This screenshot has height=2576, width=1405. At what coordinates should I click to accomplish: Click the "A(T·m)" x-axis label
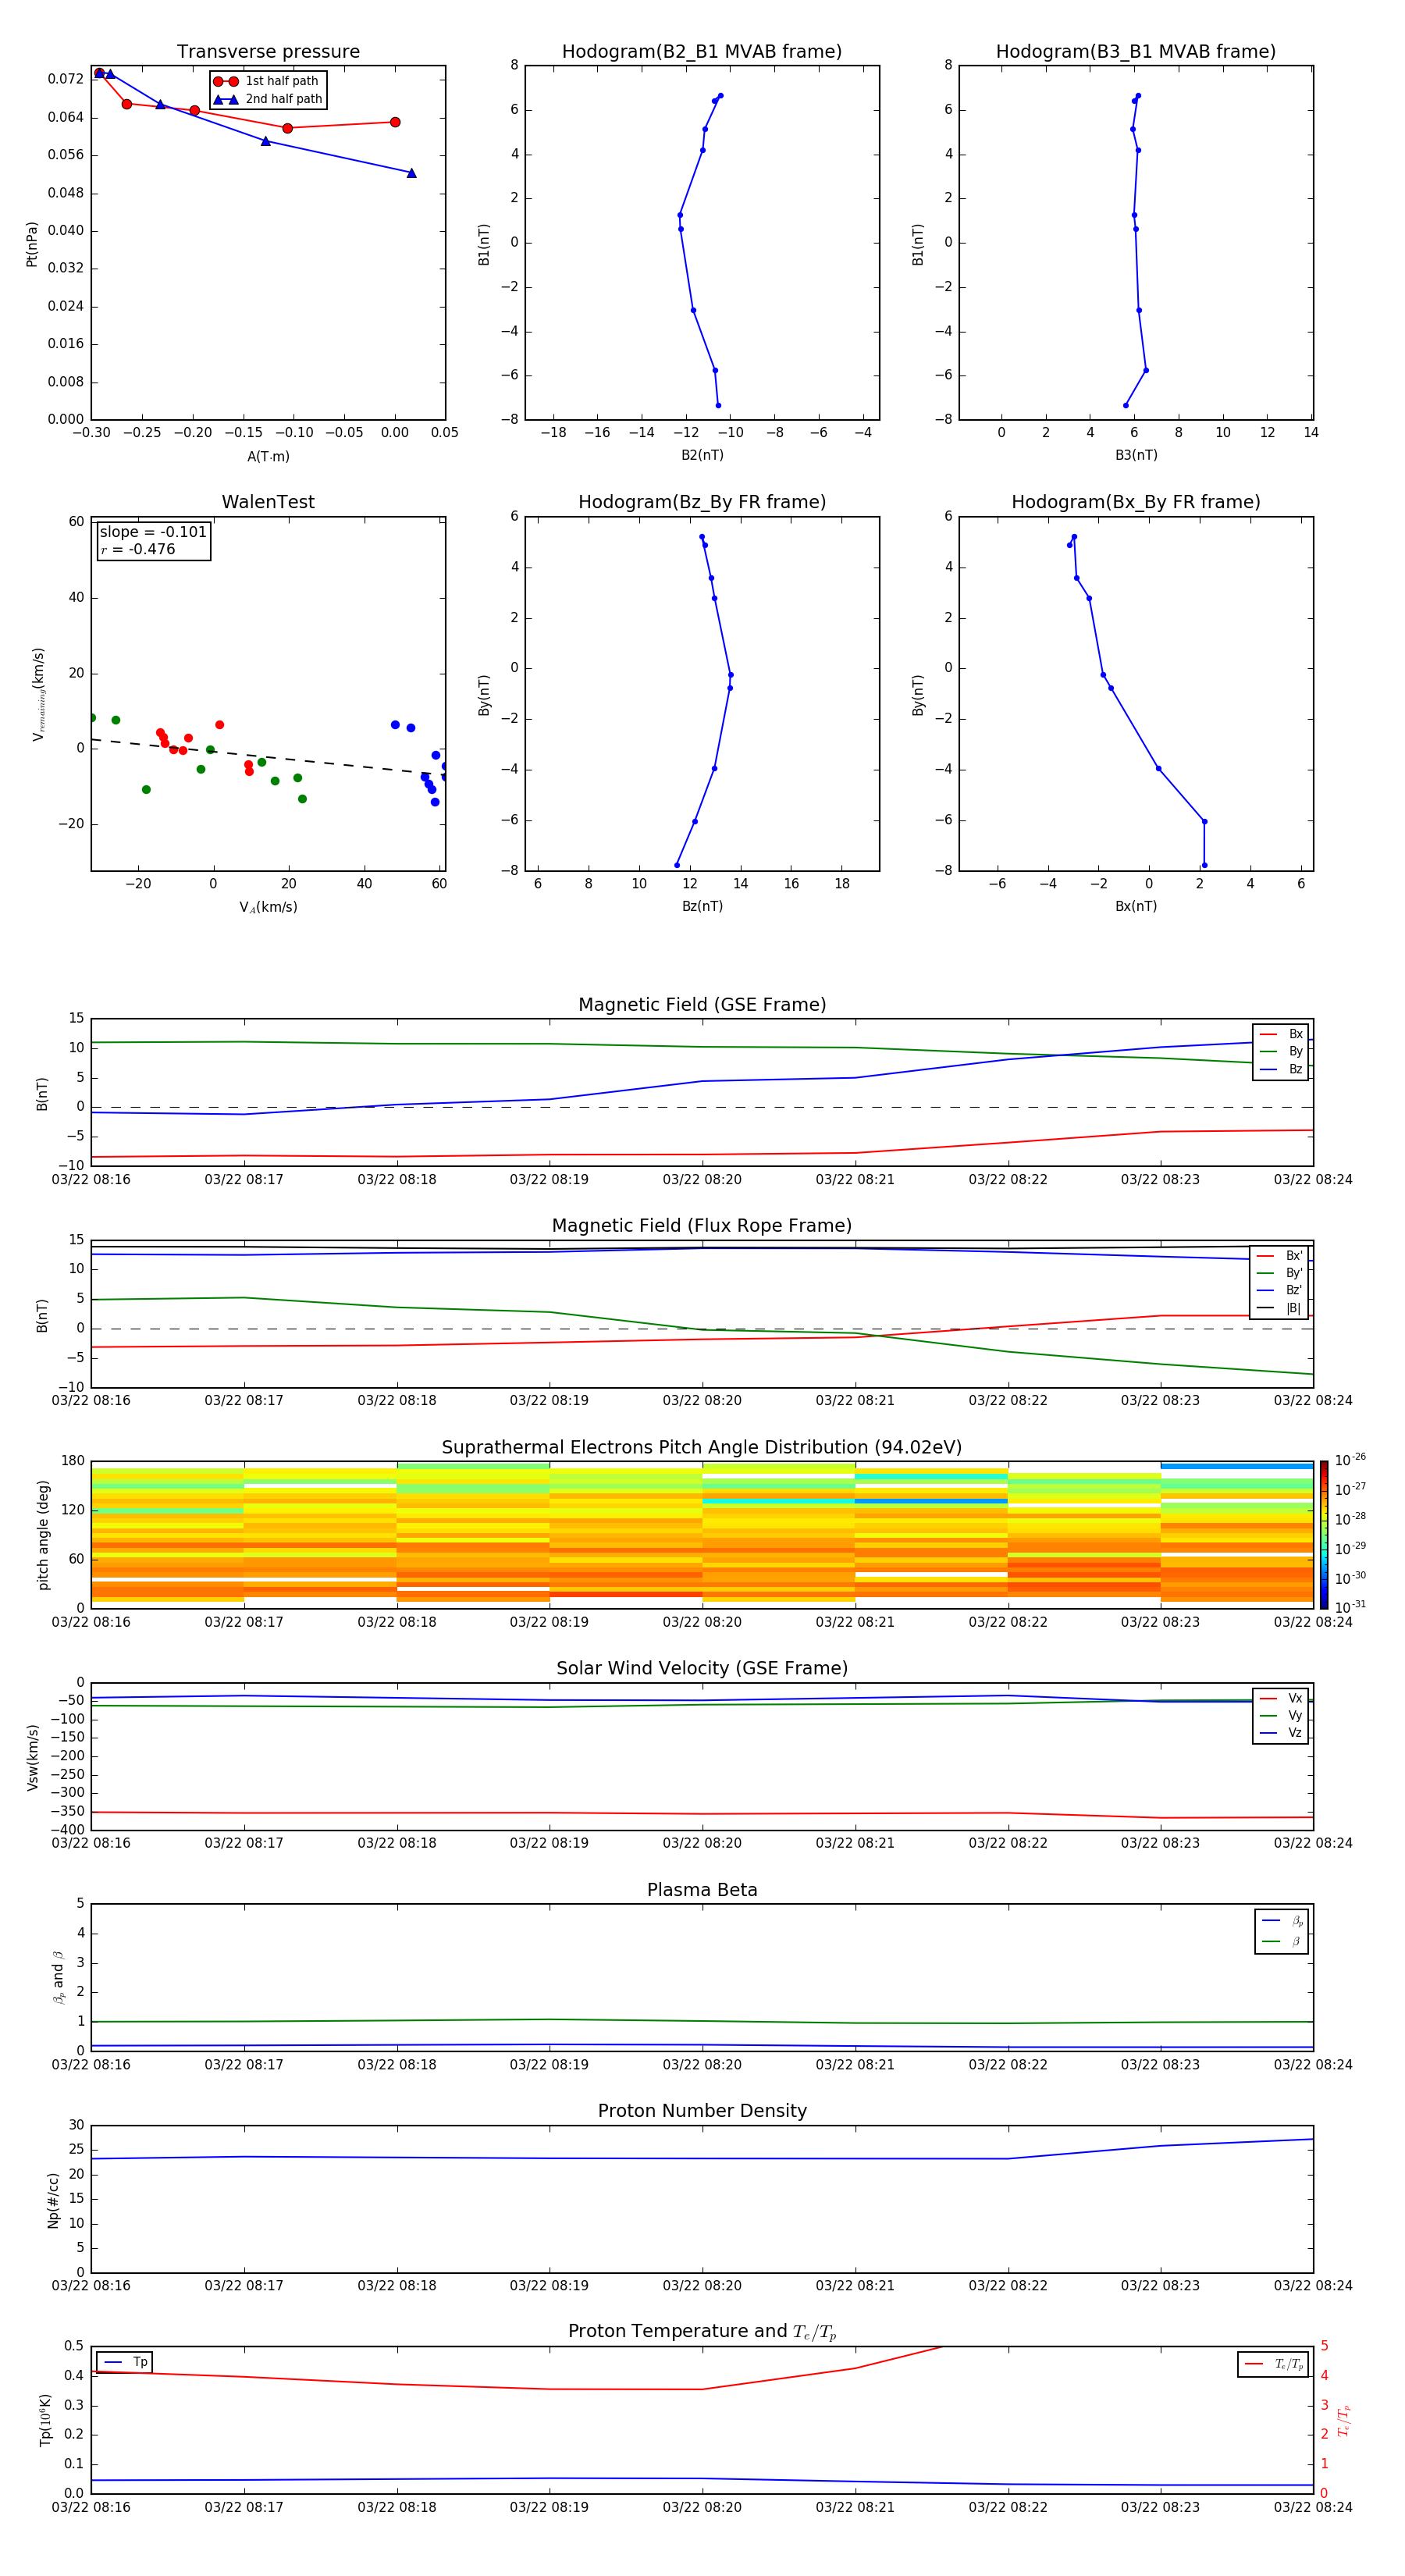point(268,457)
